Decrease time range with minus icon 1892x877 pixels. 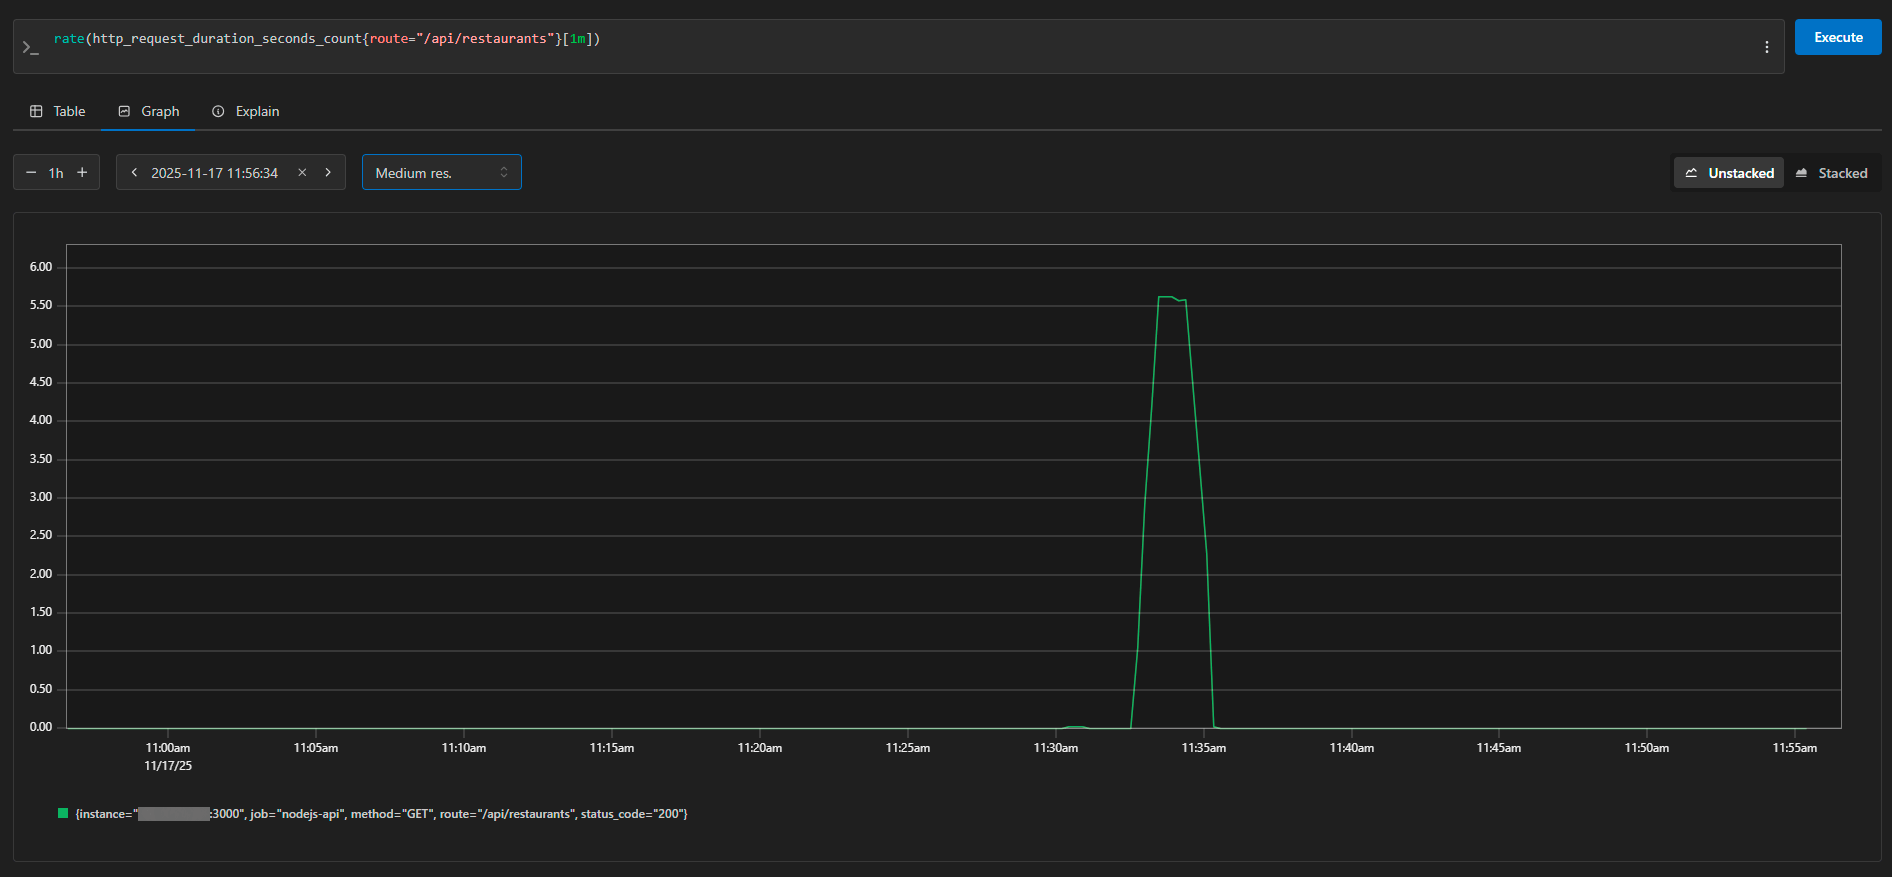[31, 173]
